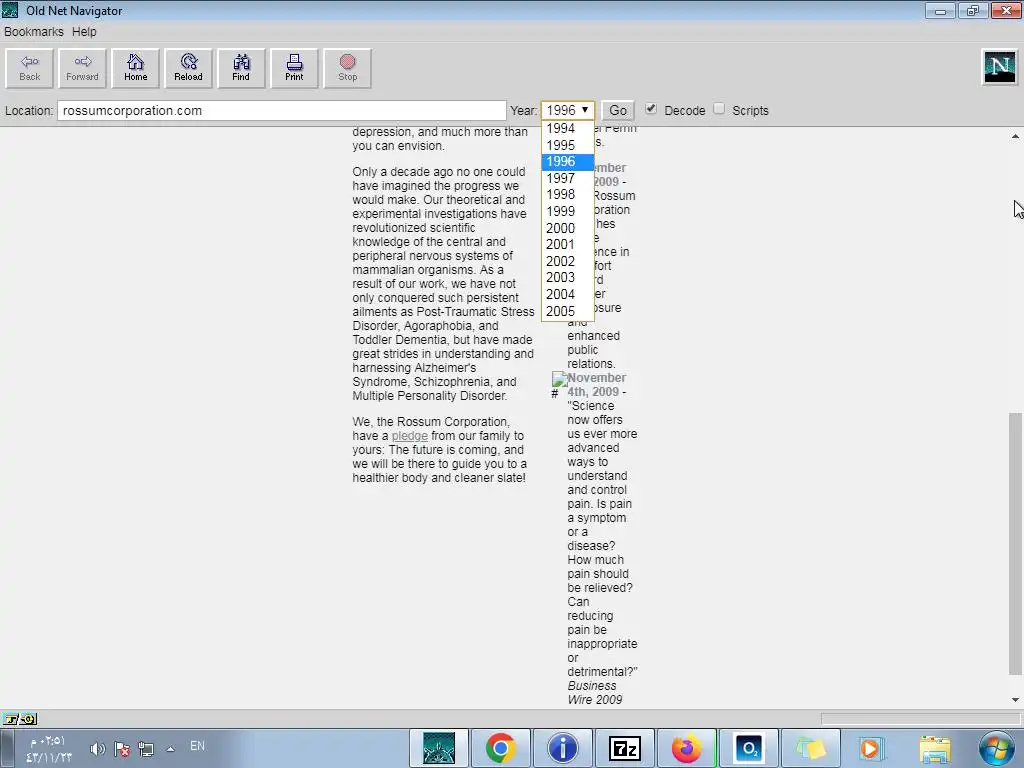Open the media player taskbar icon
Viewport: 1024px width, 768px height.
[x=870, y=748]
